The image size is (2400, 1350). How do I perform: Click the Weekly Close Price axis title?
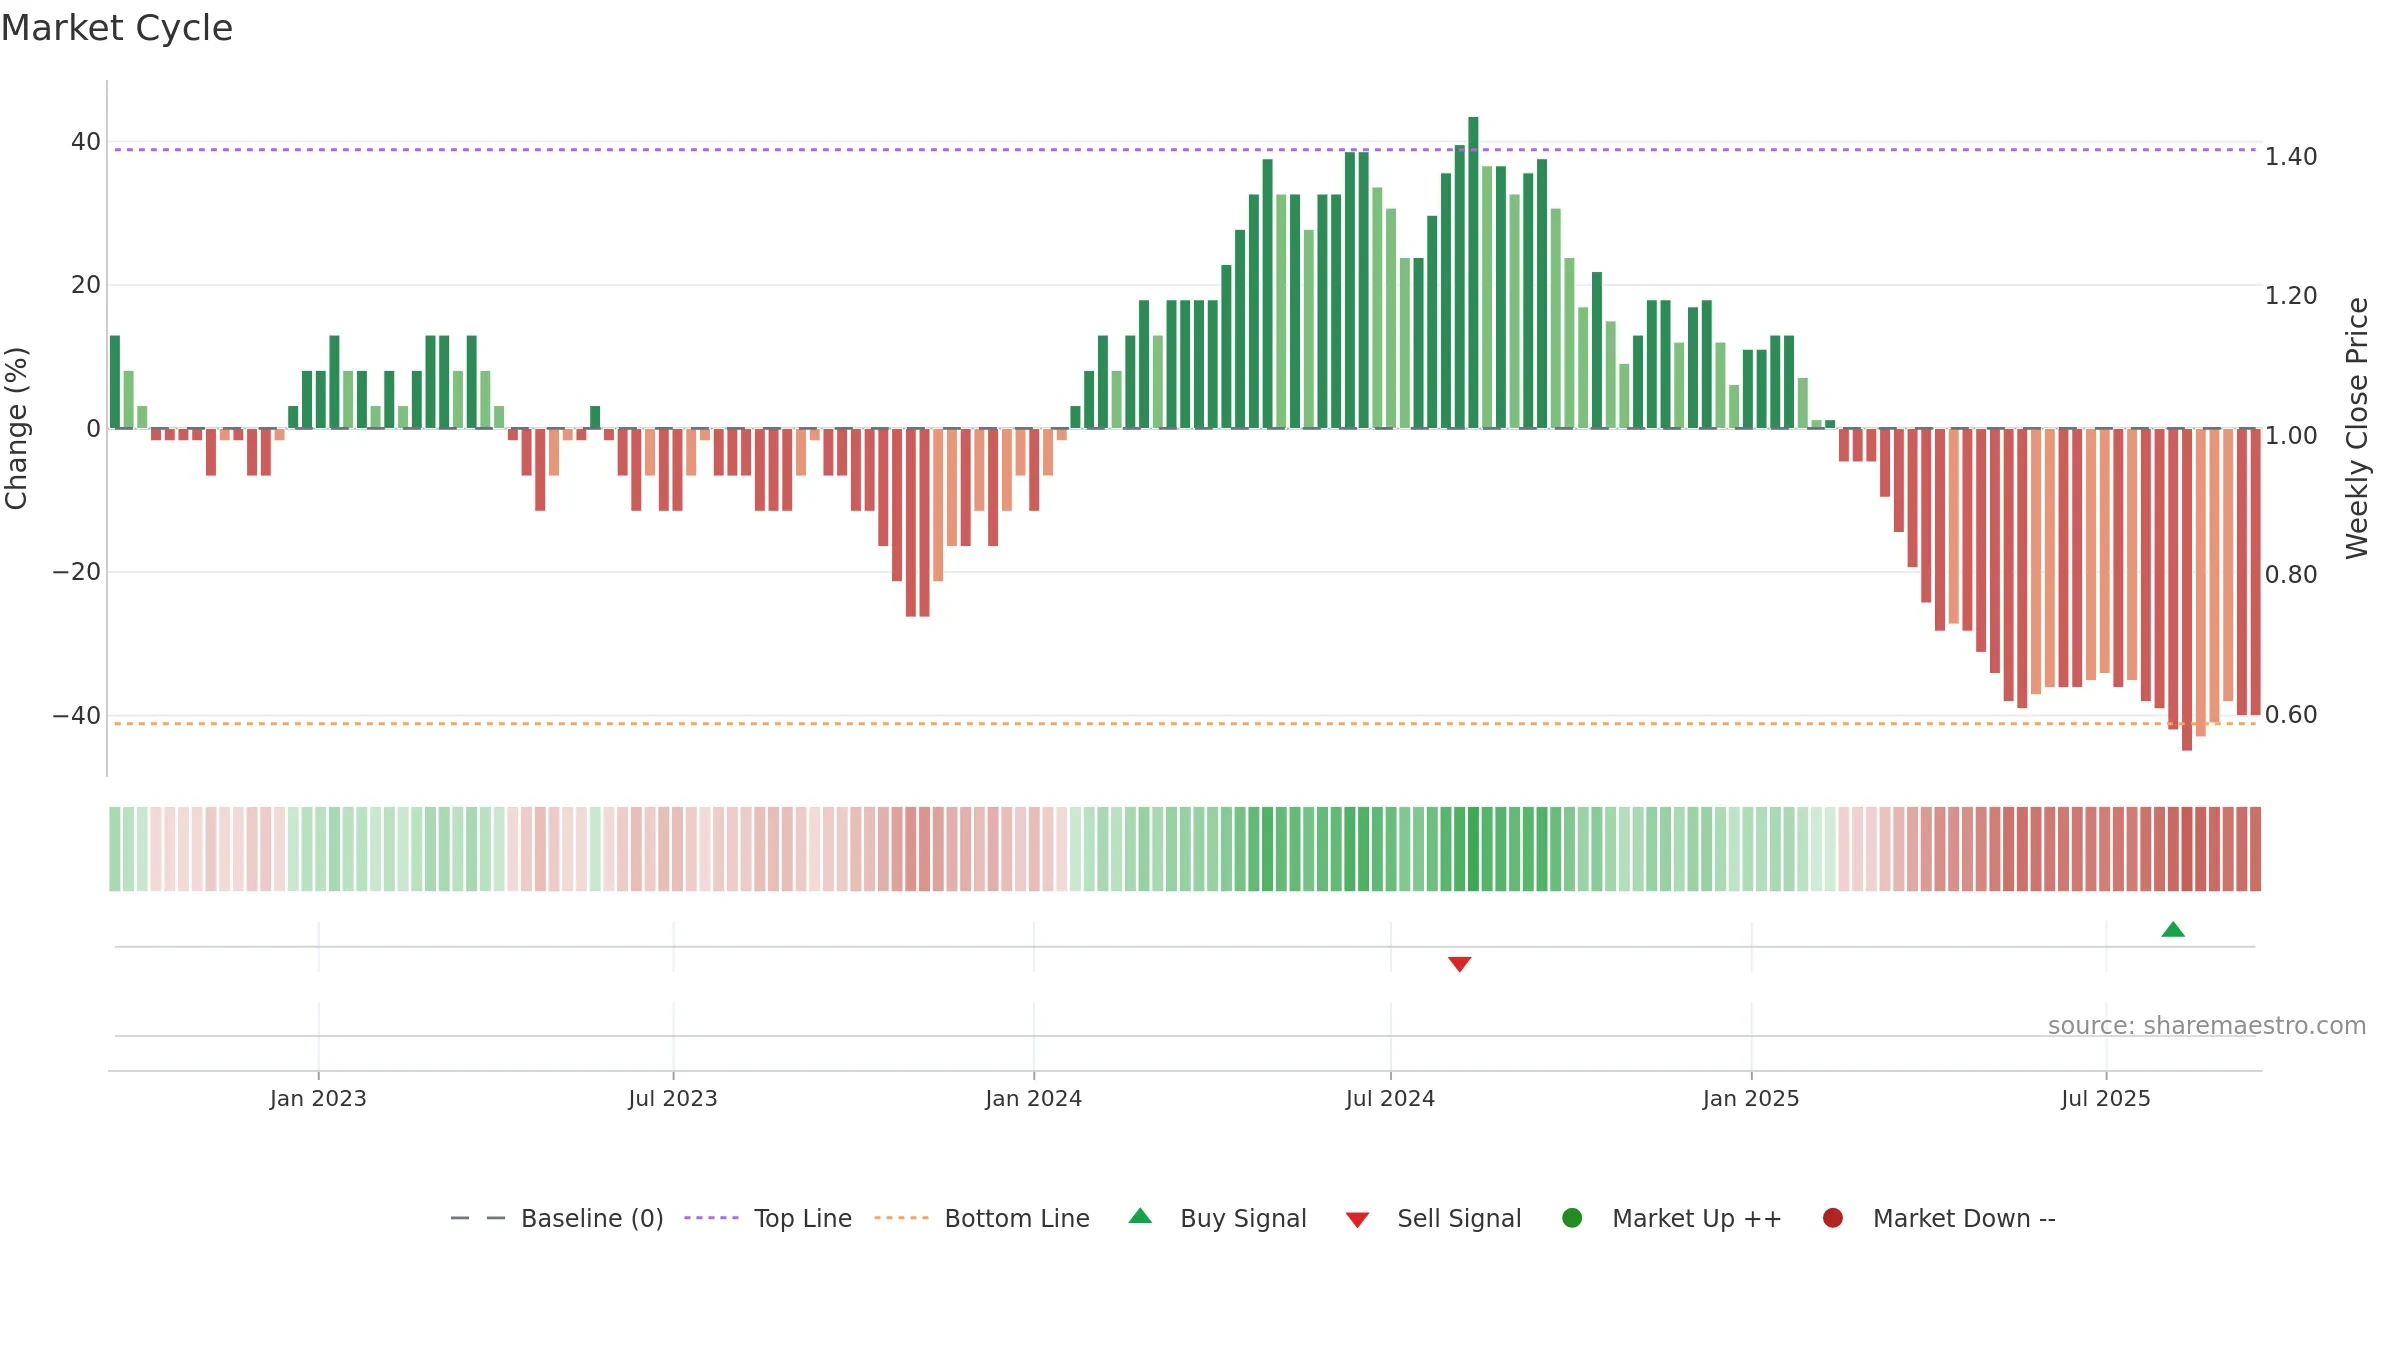[2357, 428]
